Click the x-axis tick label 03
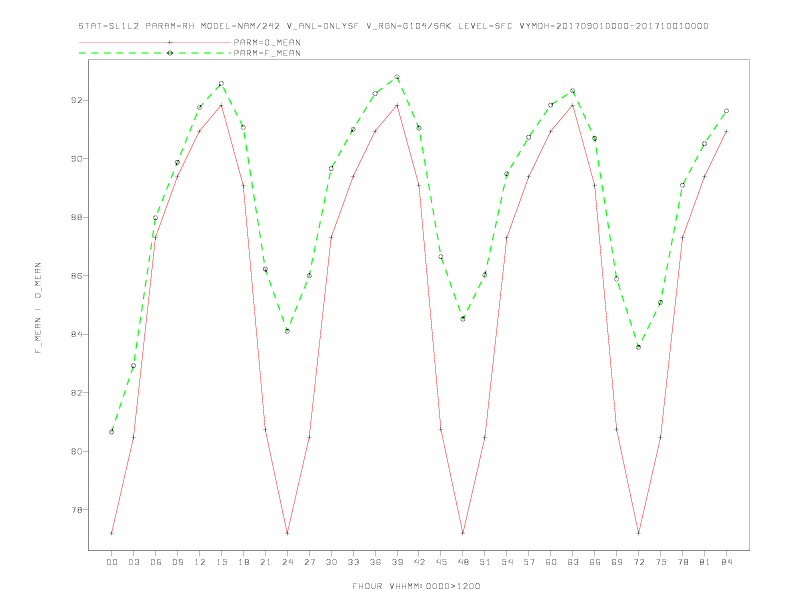 click(x=133, y=562)
